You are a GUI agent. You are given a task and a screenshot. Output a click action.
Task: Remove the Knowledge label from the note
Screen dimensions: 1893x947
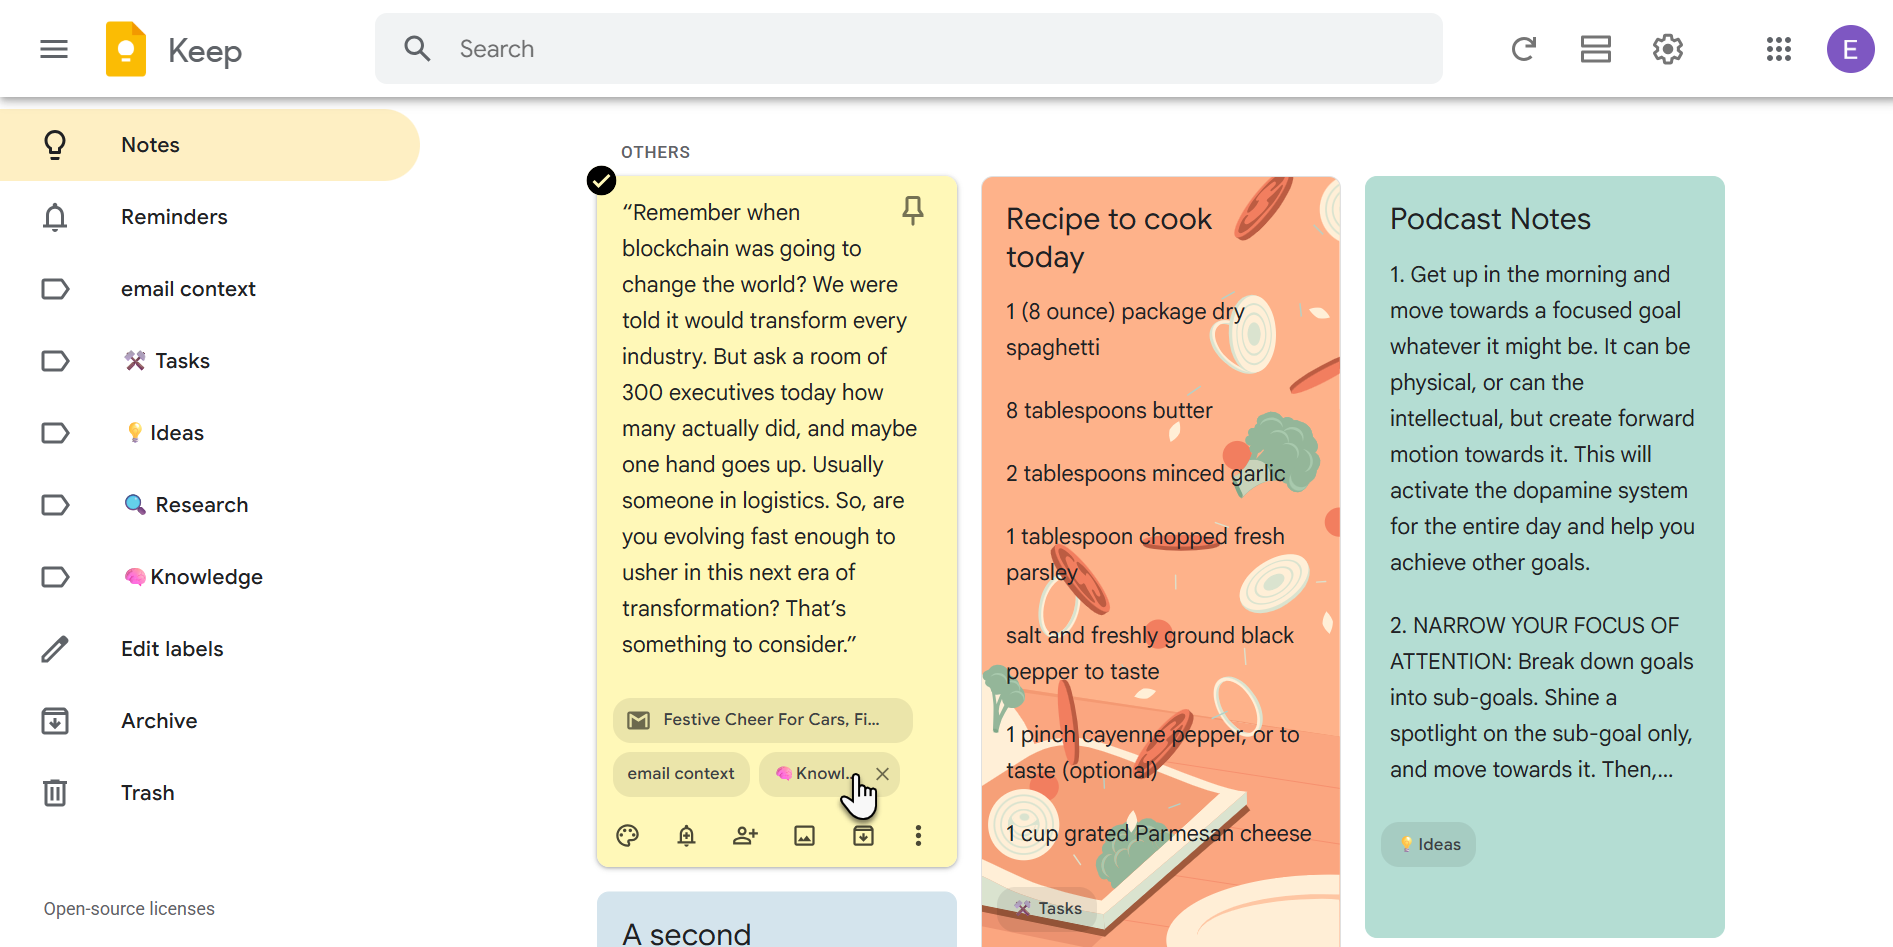tap(882, 774)
